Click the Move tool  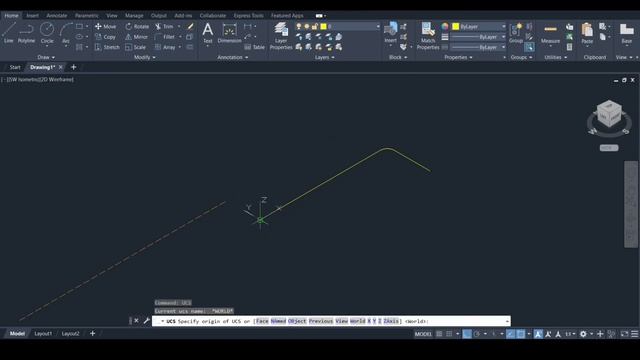105,27
